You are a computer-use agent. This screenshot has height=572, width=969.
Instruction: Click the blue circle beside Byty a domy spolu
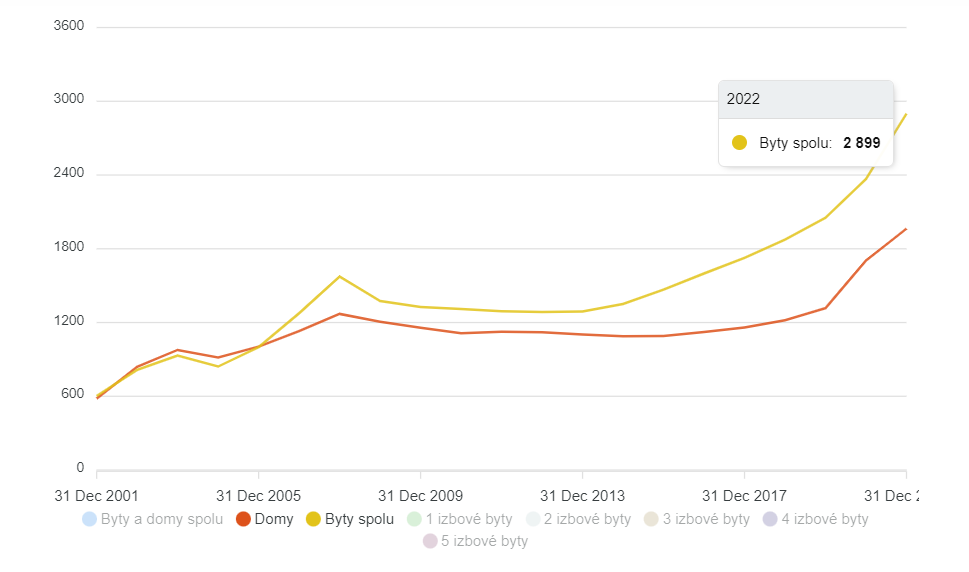click(89, 519)
